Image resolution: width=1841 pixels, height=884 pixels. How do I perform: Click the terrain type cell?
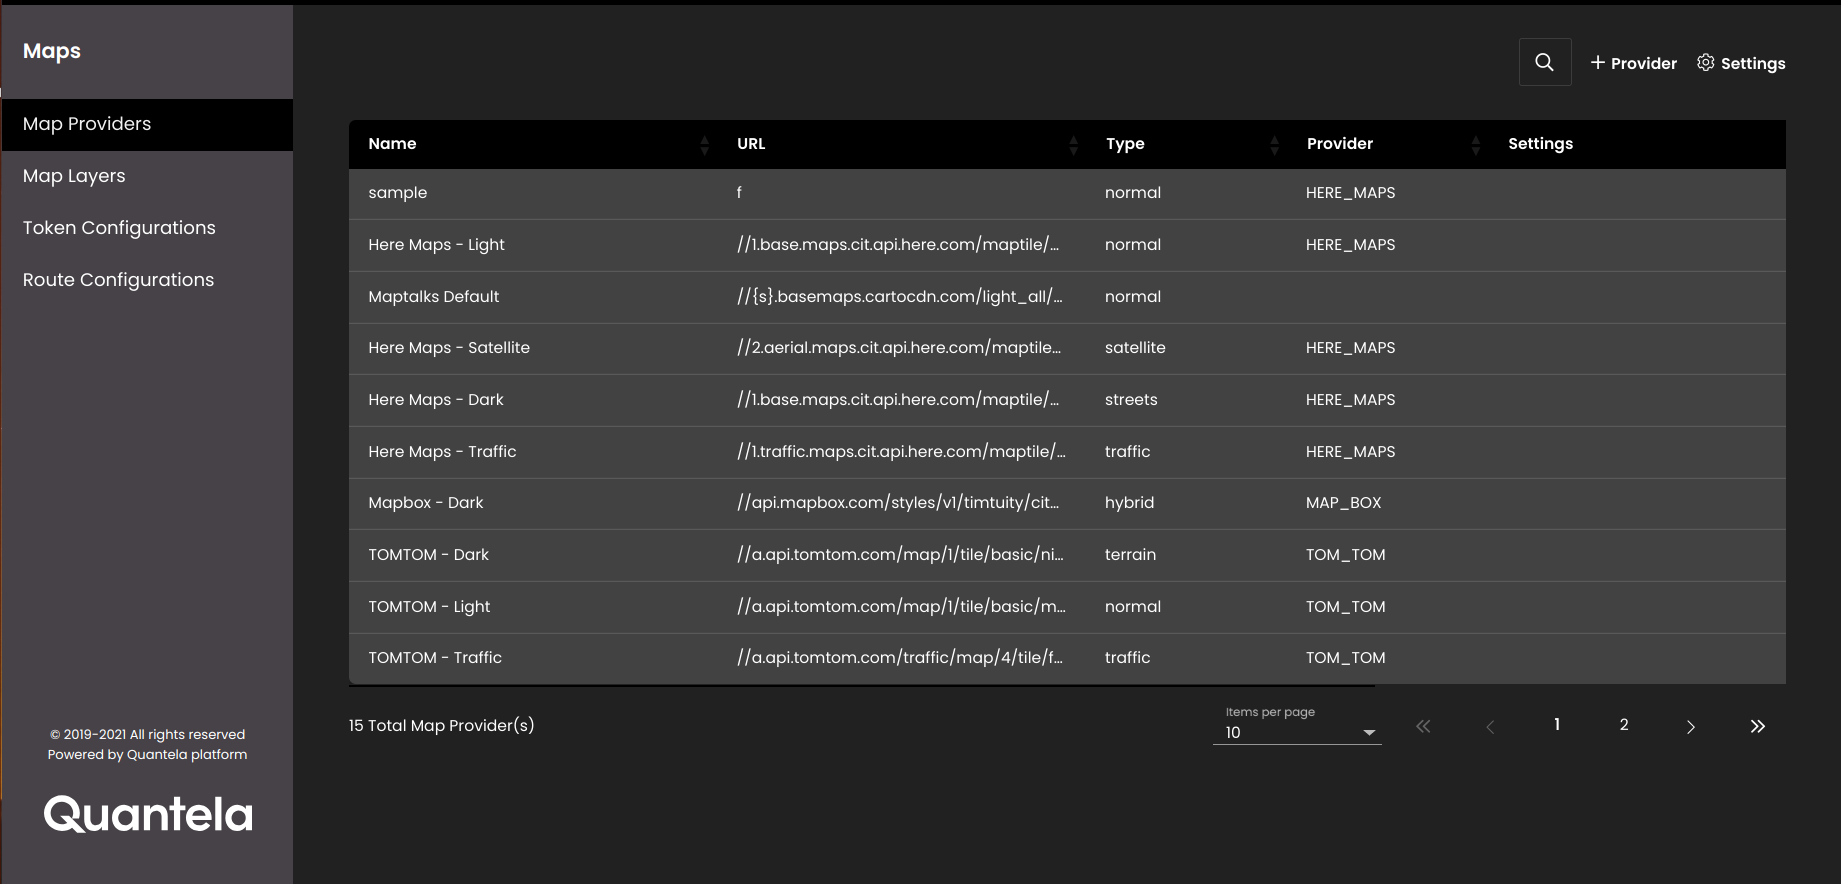[x=1130, y=555]
